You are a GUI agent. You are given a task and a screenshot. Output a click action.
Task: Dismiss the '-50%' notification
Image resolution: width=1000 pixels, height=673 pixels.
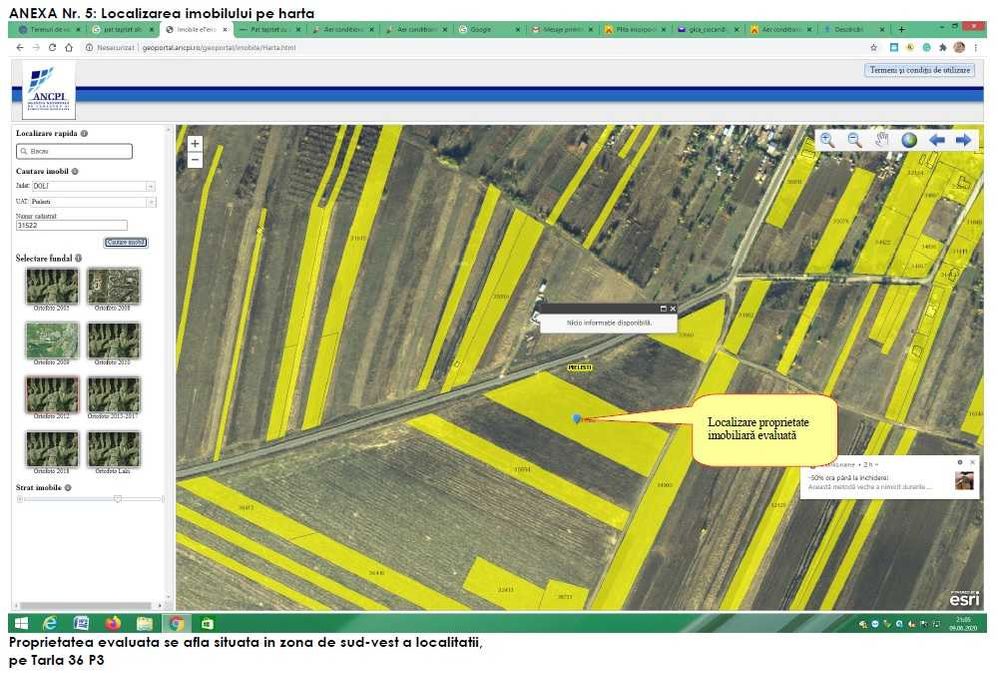[x=973, y=462]
